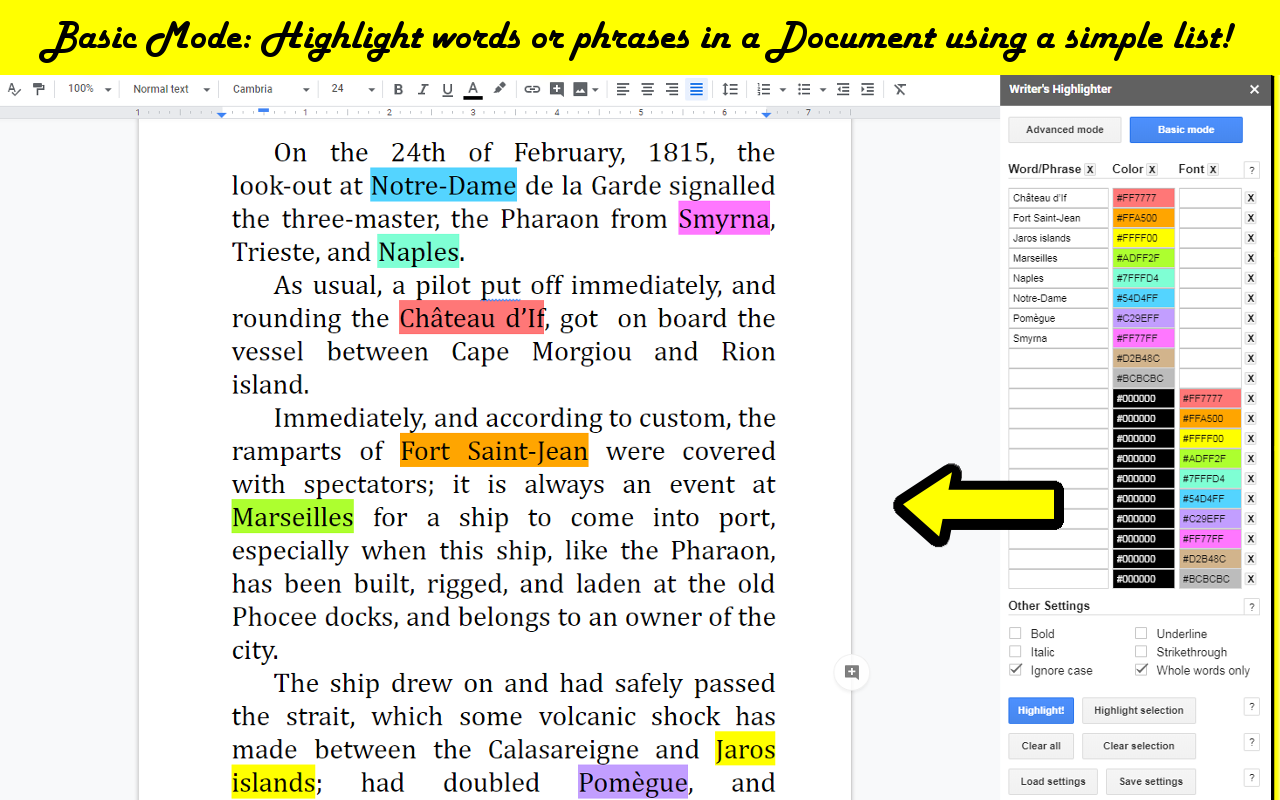The image size is (1280, 800).
Task: Delete the Château d'If row
Action: (x=1250, y=198)
